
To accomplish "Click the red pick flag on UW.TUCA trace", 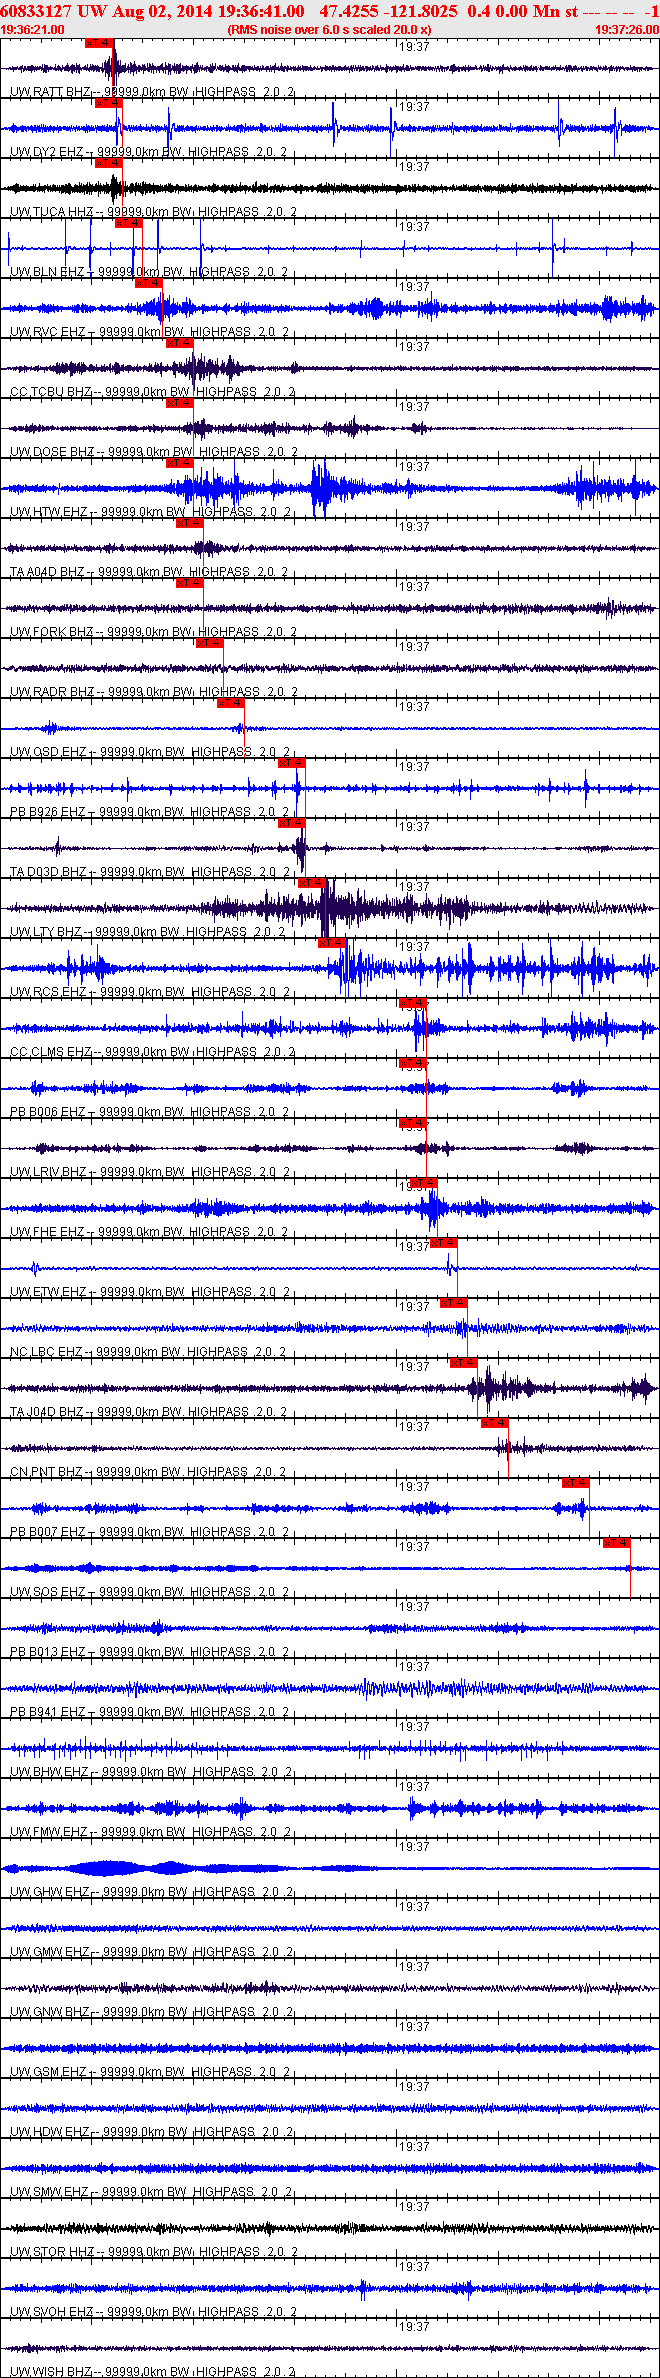I will pyautogui.click(x=108, y=163).
